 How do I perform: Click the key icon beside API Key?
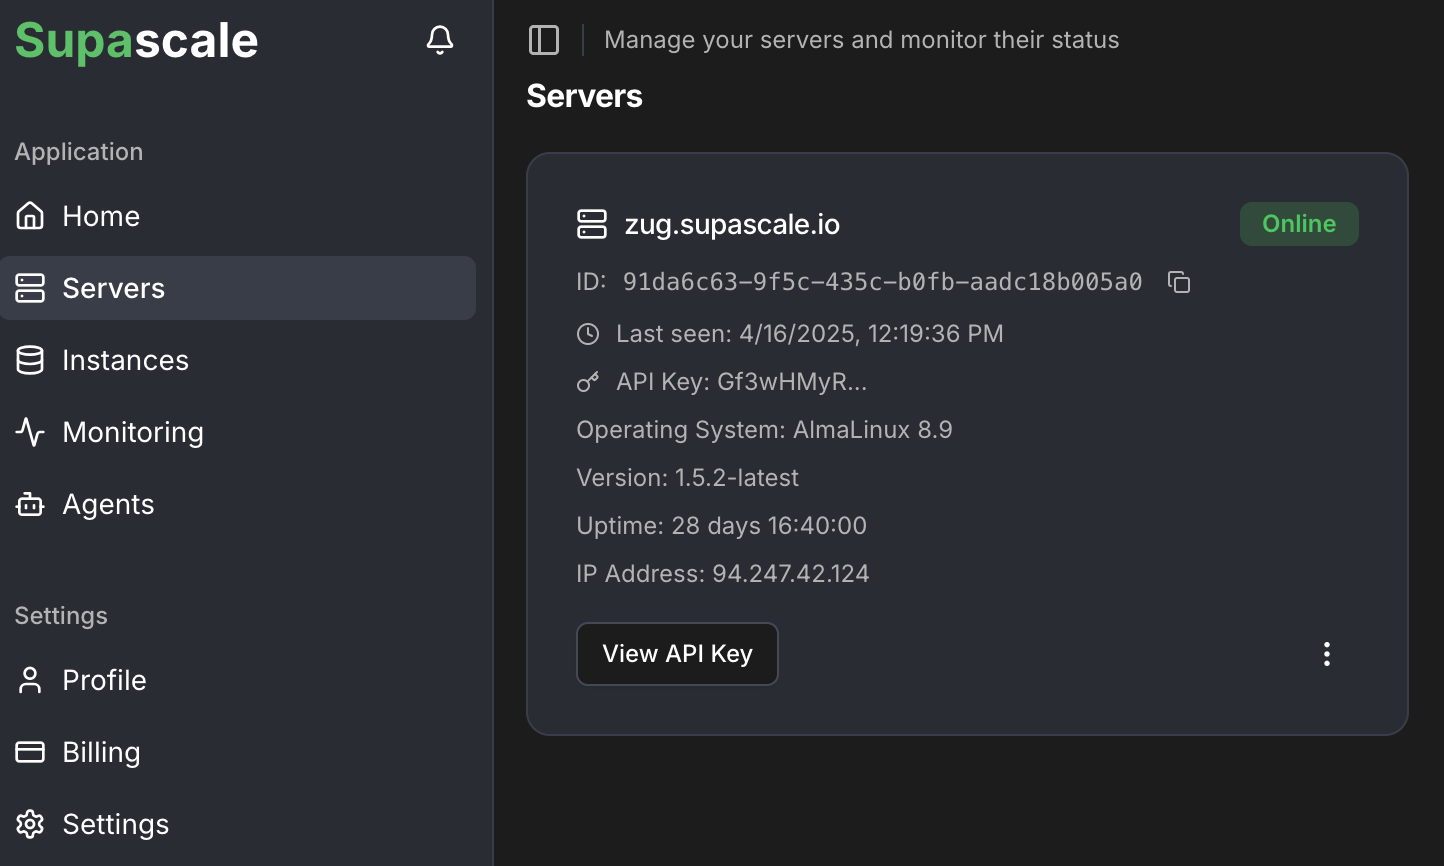(x=588, y=382)
